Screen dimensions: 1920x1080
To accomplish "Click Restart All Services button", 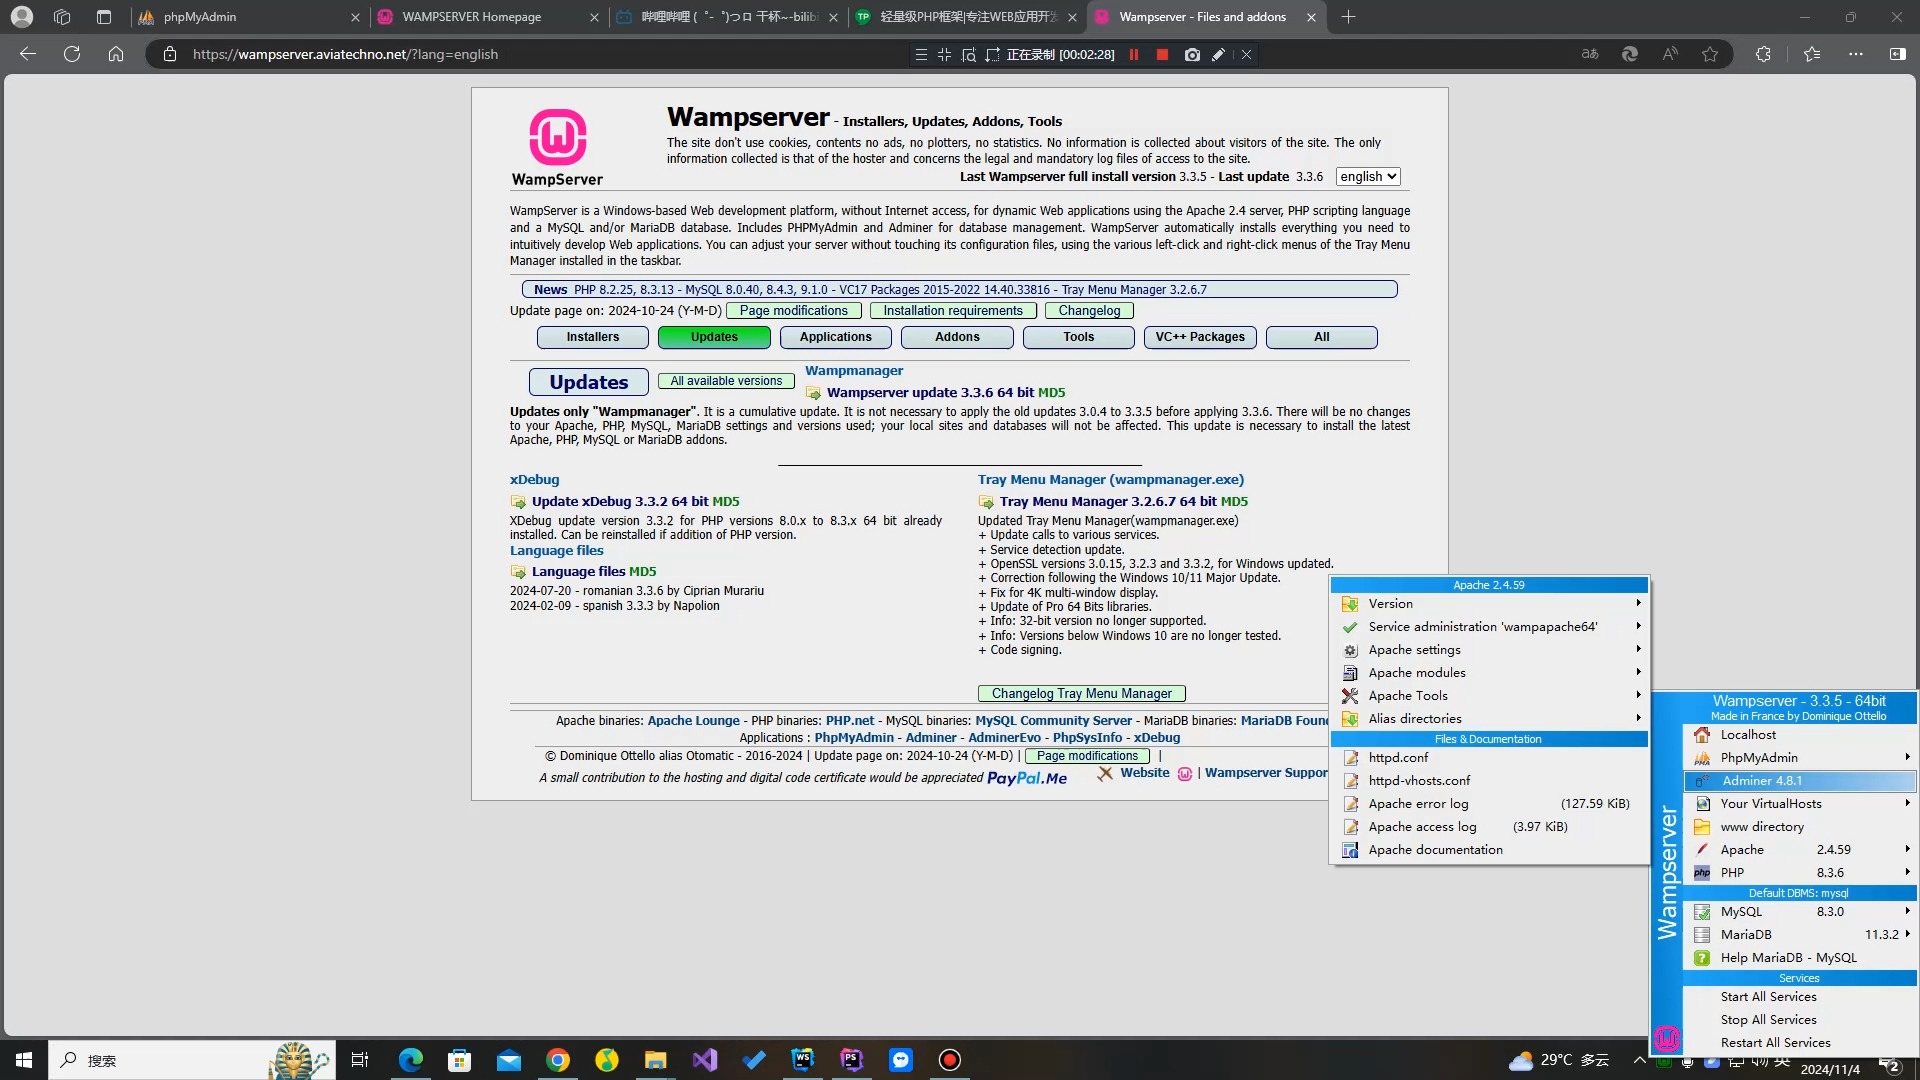I will point(1779,1042).
